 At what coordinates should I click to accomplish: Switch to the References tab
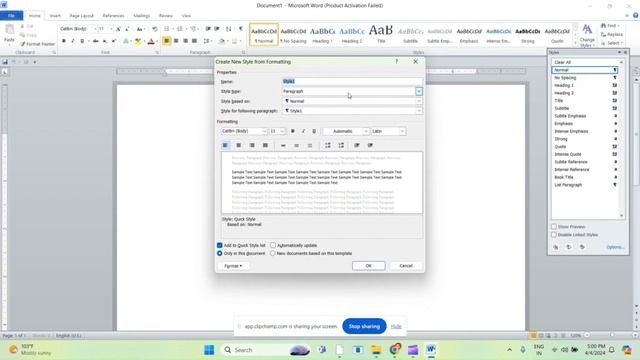pos(113,16)
